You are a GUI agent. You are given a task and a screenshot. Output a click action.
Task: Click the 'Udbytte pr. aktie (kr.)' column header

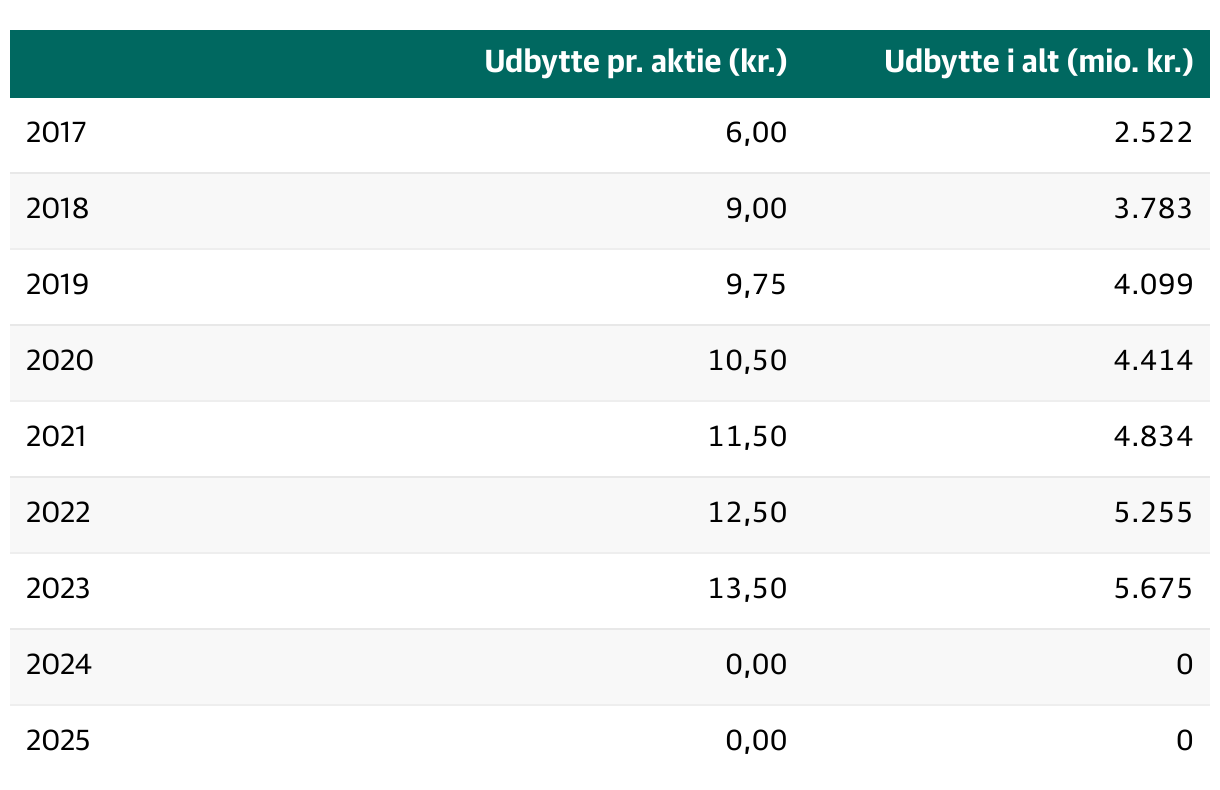click(636, 63)
